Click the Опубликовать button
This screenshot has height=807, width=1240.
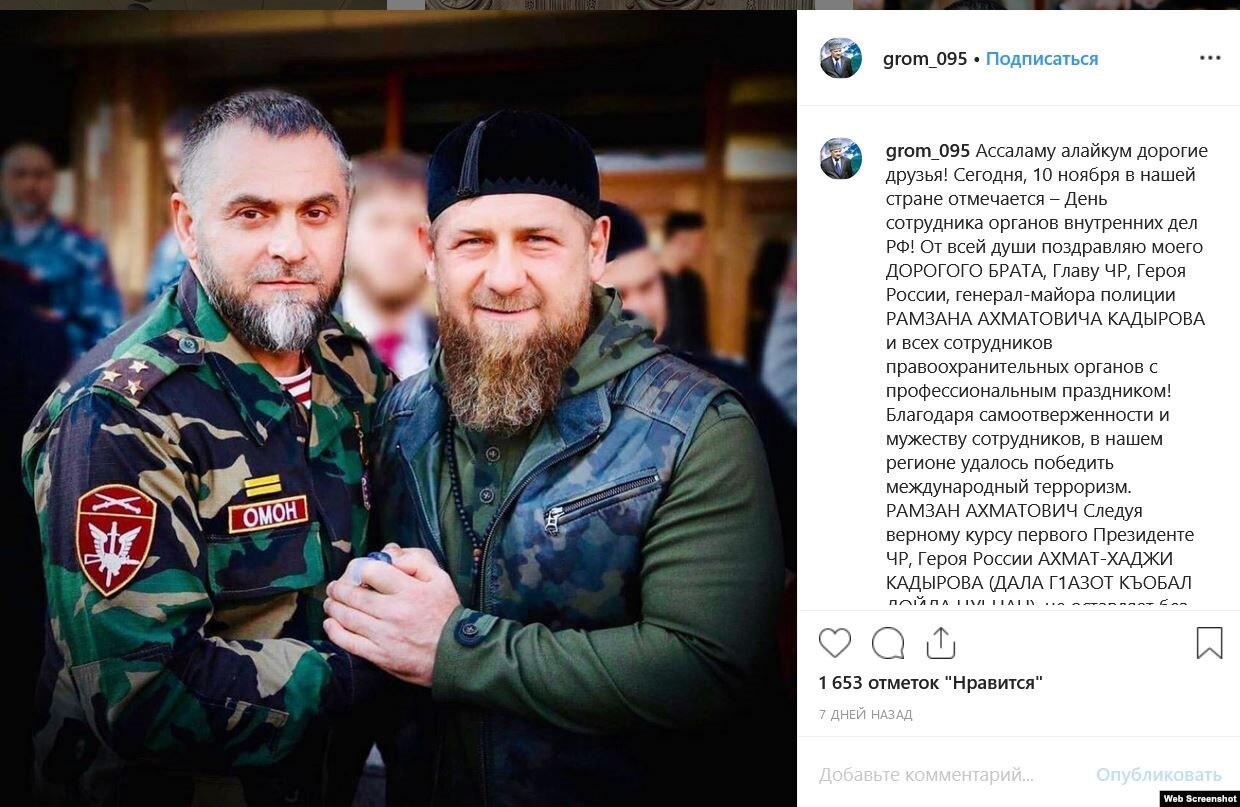(x=1159, y=775)
